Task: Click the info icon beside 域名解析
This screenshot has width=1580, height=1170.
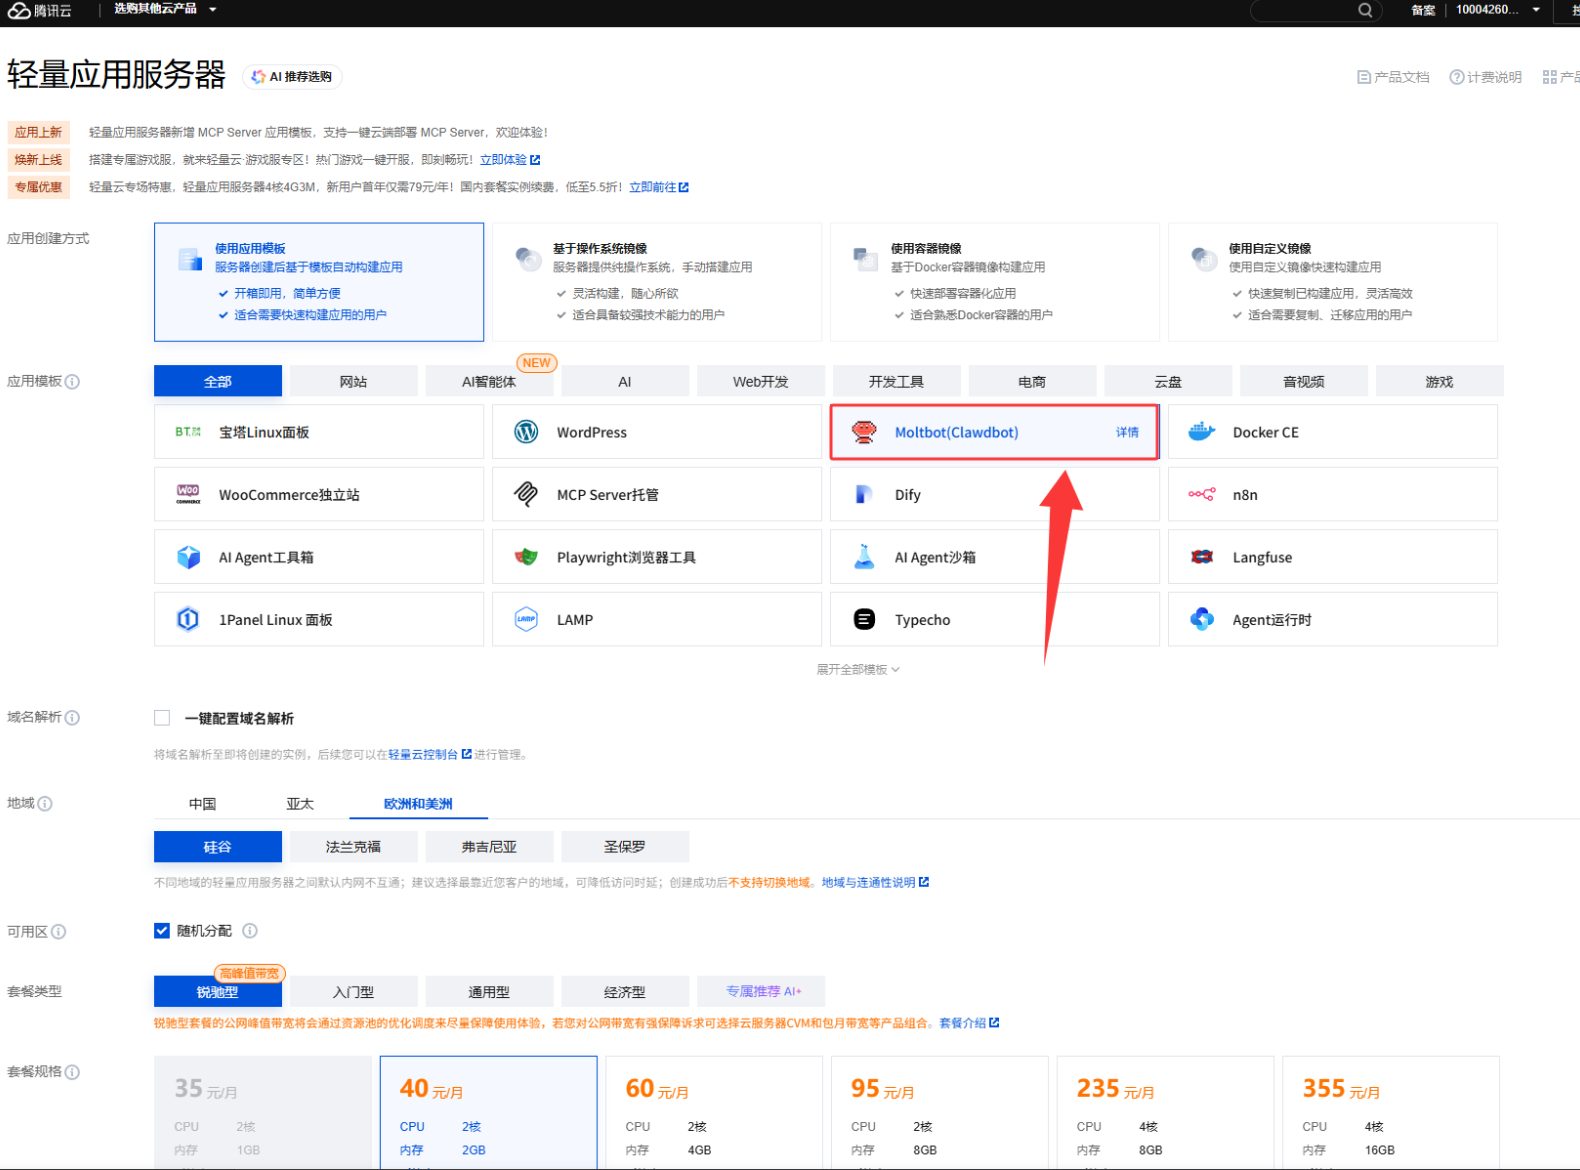Action: pos(72,717)
